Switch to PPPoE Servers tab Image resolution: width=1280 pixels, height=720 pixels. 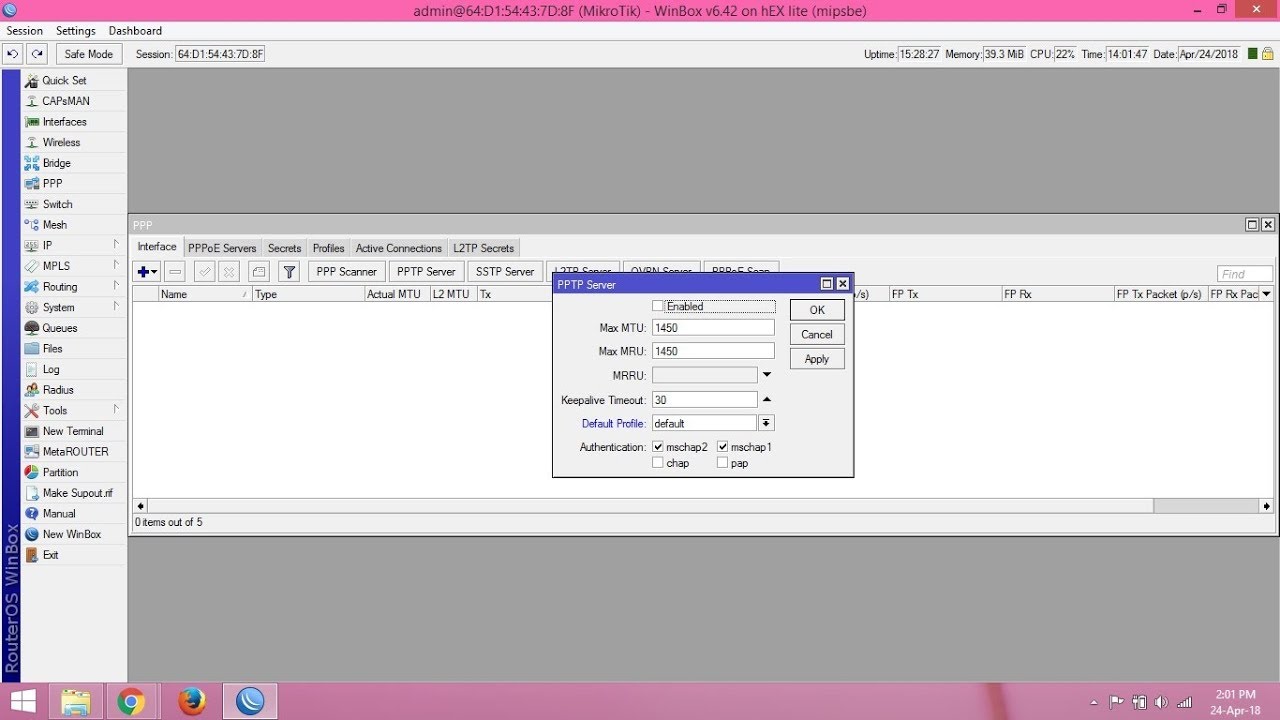[x=222, y=248]
